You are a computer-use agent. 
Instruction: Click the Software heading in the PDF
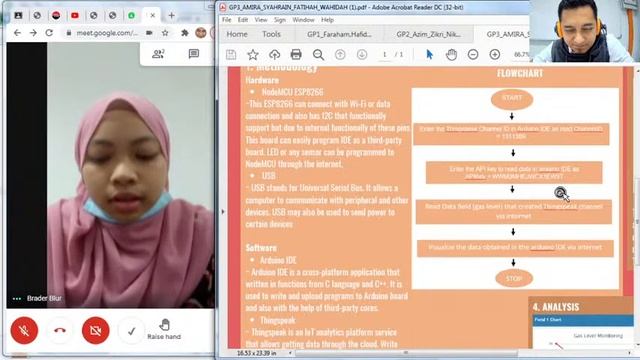click(261, 248)
